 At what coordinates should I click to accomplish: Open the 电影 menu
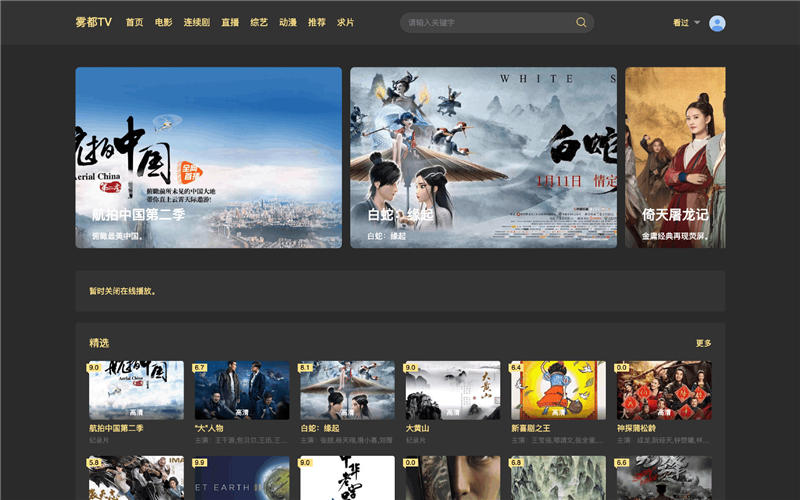pos(163,22)
